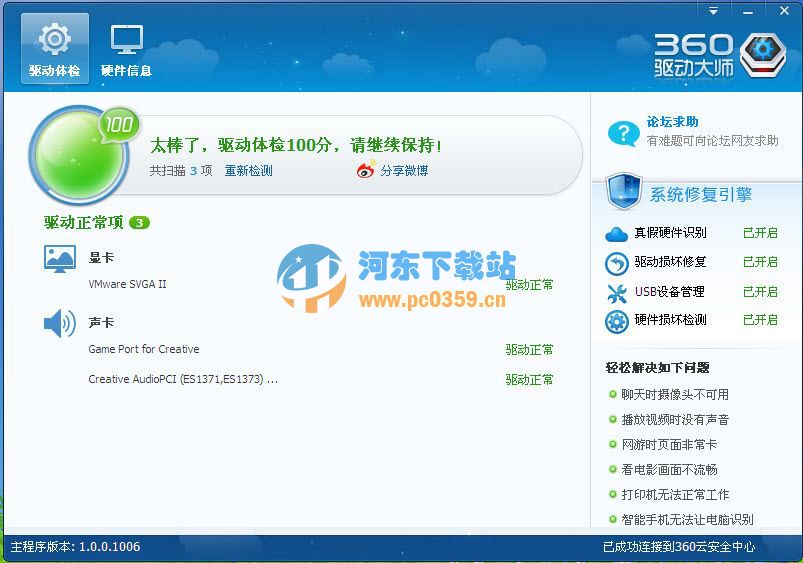Share results via 分享微博 link

coord(404,171)
